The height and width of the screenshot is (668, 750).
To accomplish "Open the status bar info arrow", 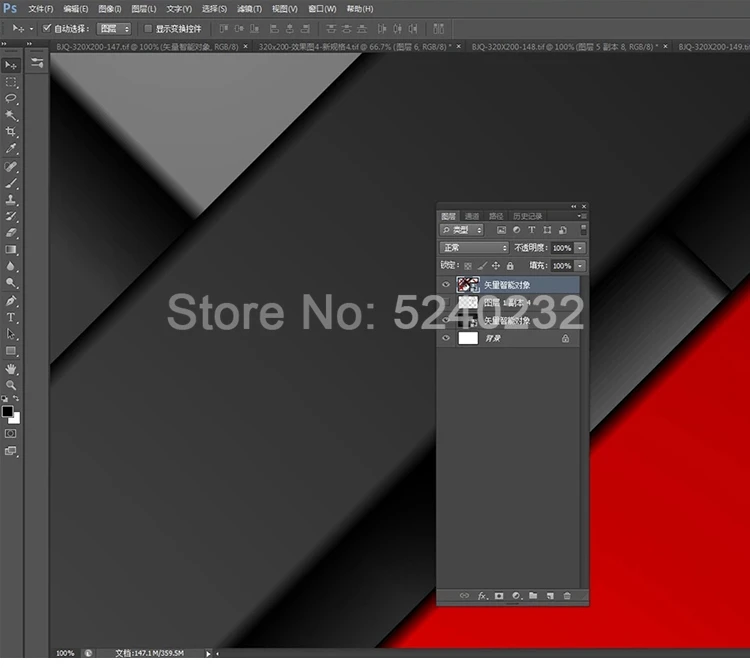I will coord(208,653).
